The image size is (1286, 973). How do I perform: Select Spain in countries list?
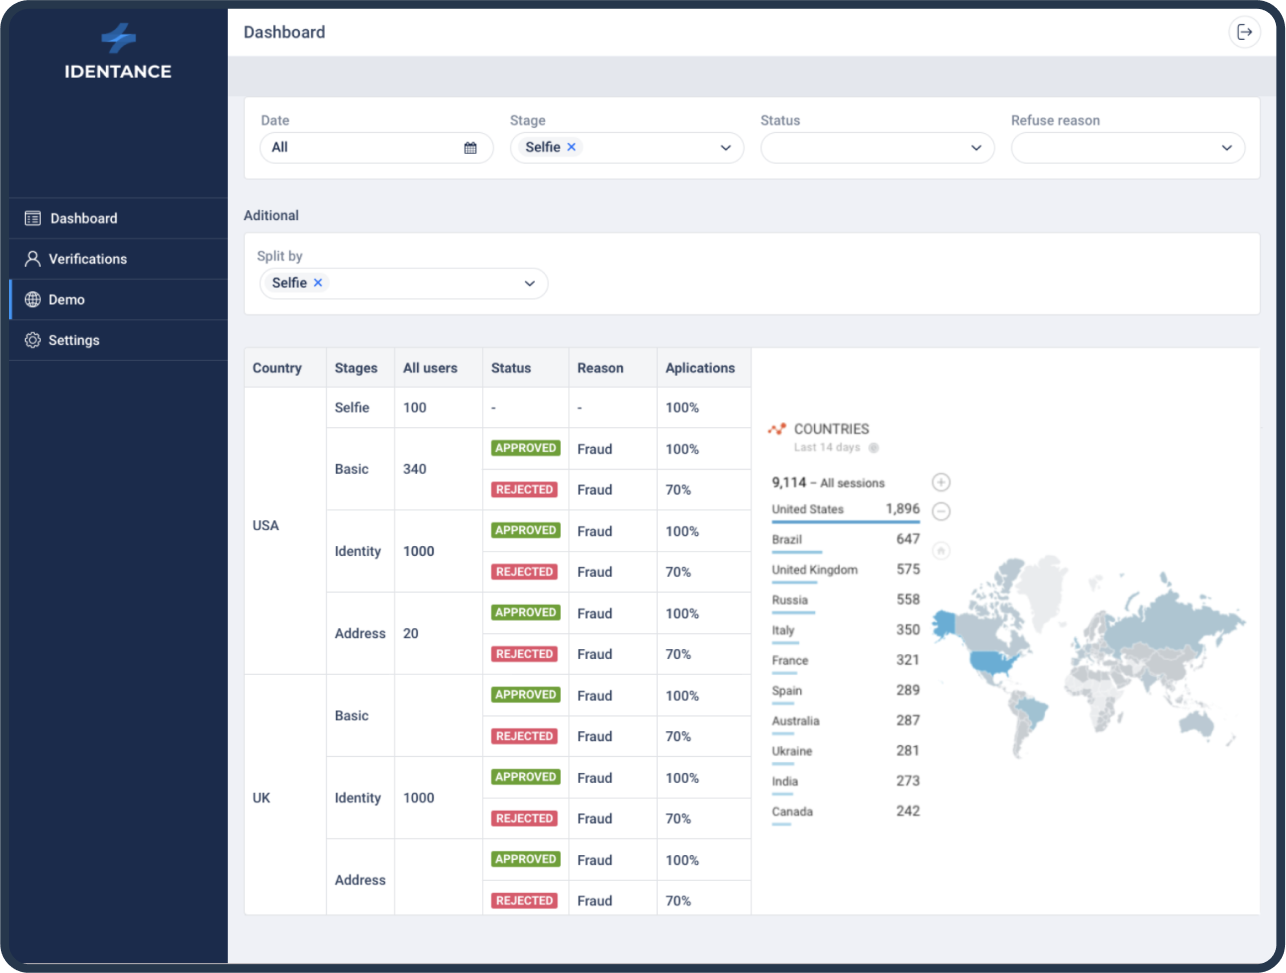point(787,691)
